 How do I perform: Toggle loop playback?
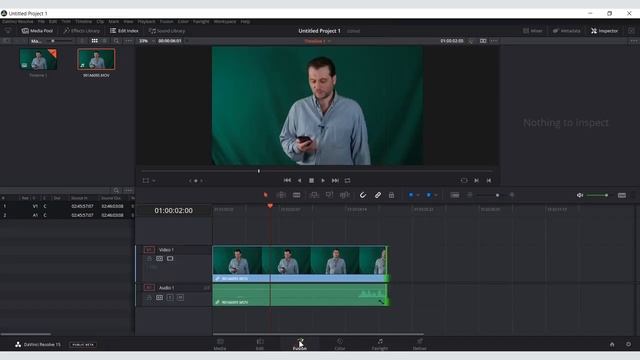pos(347,180)
